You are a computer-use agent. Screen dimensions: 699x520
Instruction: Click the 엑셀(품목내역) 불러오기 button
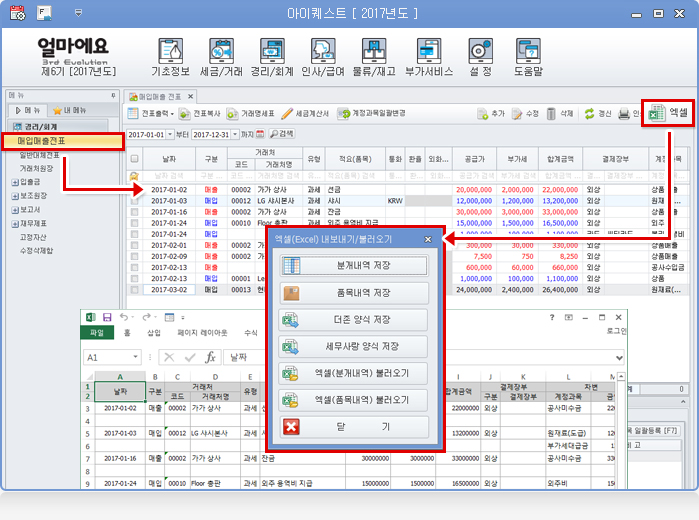pyautogui.click(x=354, y=400)
